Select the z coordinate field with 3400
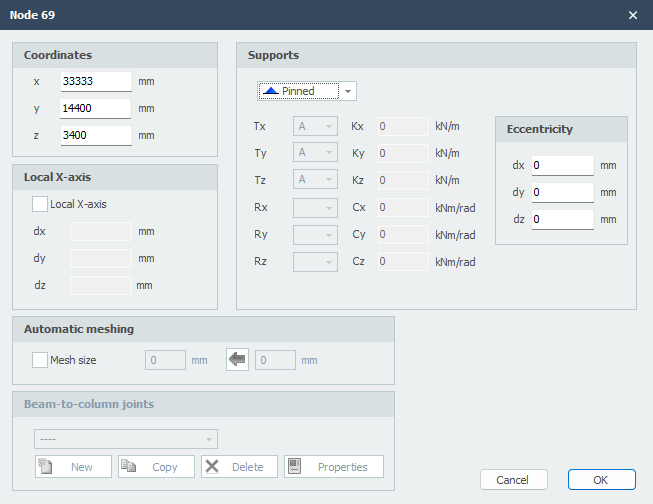The height and width of the screenshot is (504, 653). (x=96, y=135)
